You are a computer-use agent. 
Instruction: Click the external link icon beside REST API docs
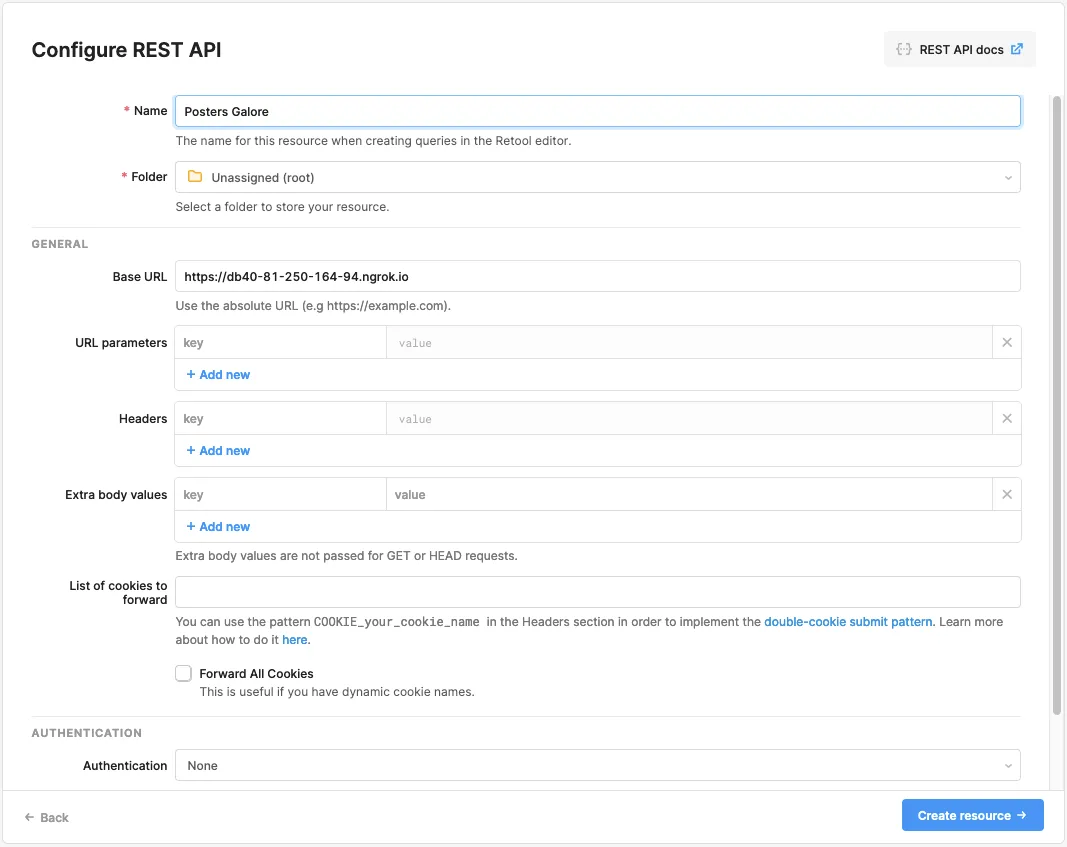click(x=1017, y=49)
